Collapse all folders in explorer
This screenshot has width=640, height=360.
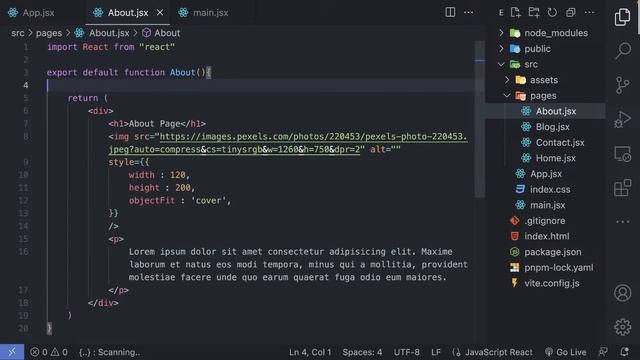pyautogui.click(x=571, y=13)
